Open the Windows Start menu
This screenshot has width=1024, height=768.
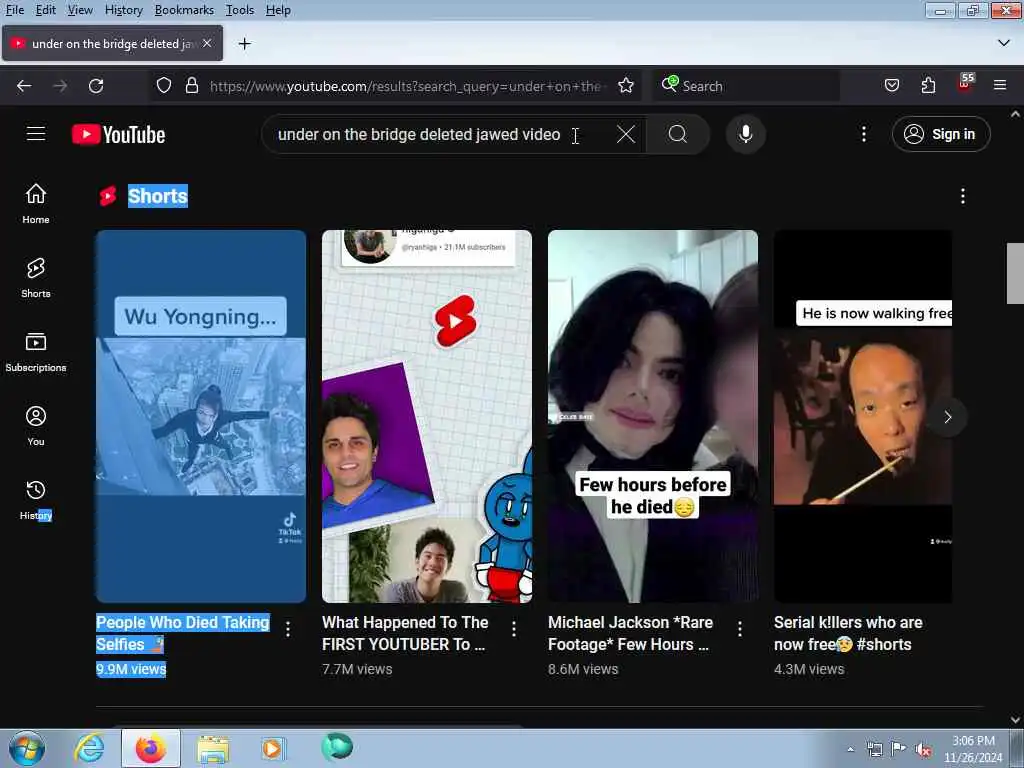[x=27, y=748]
